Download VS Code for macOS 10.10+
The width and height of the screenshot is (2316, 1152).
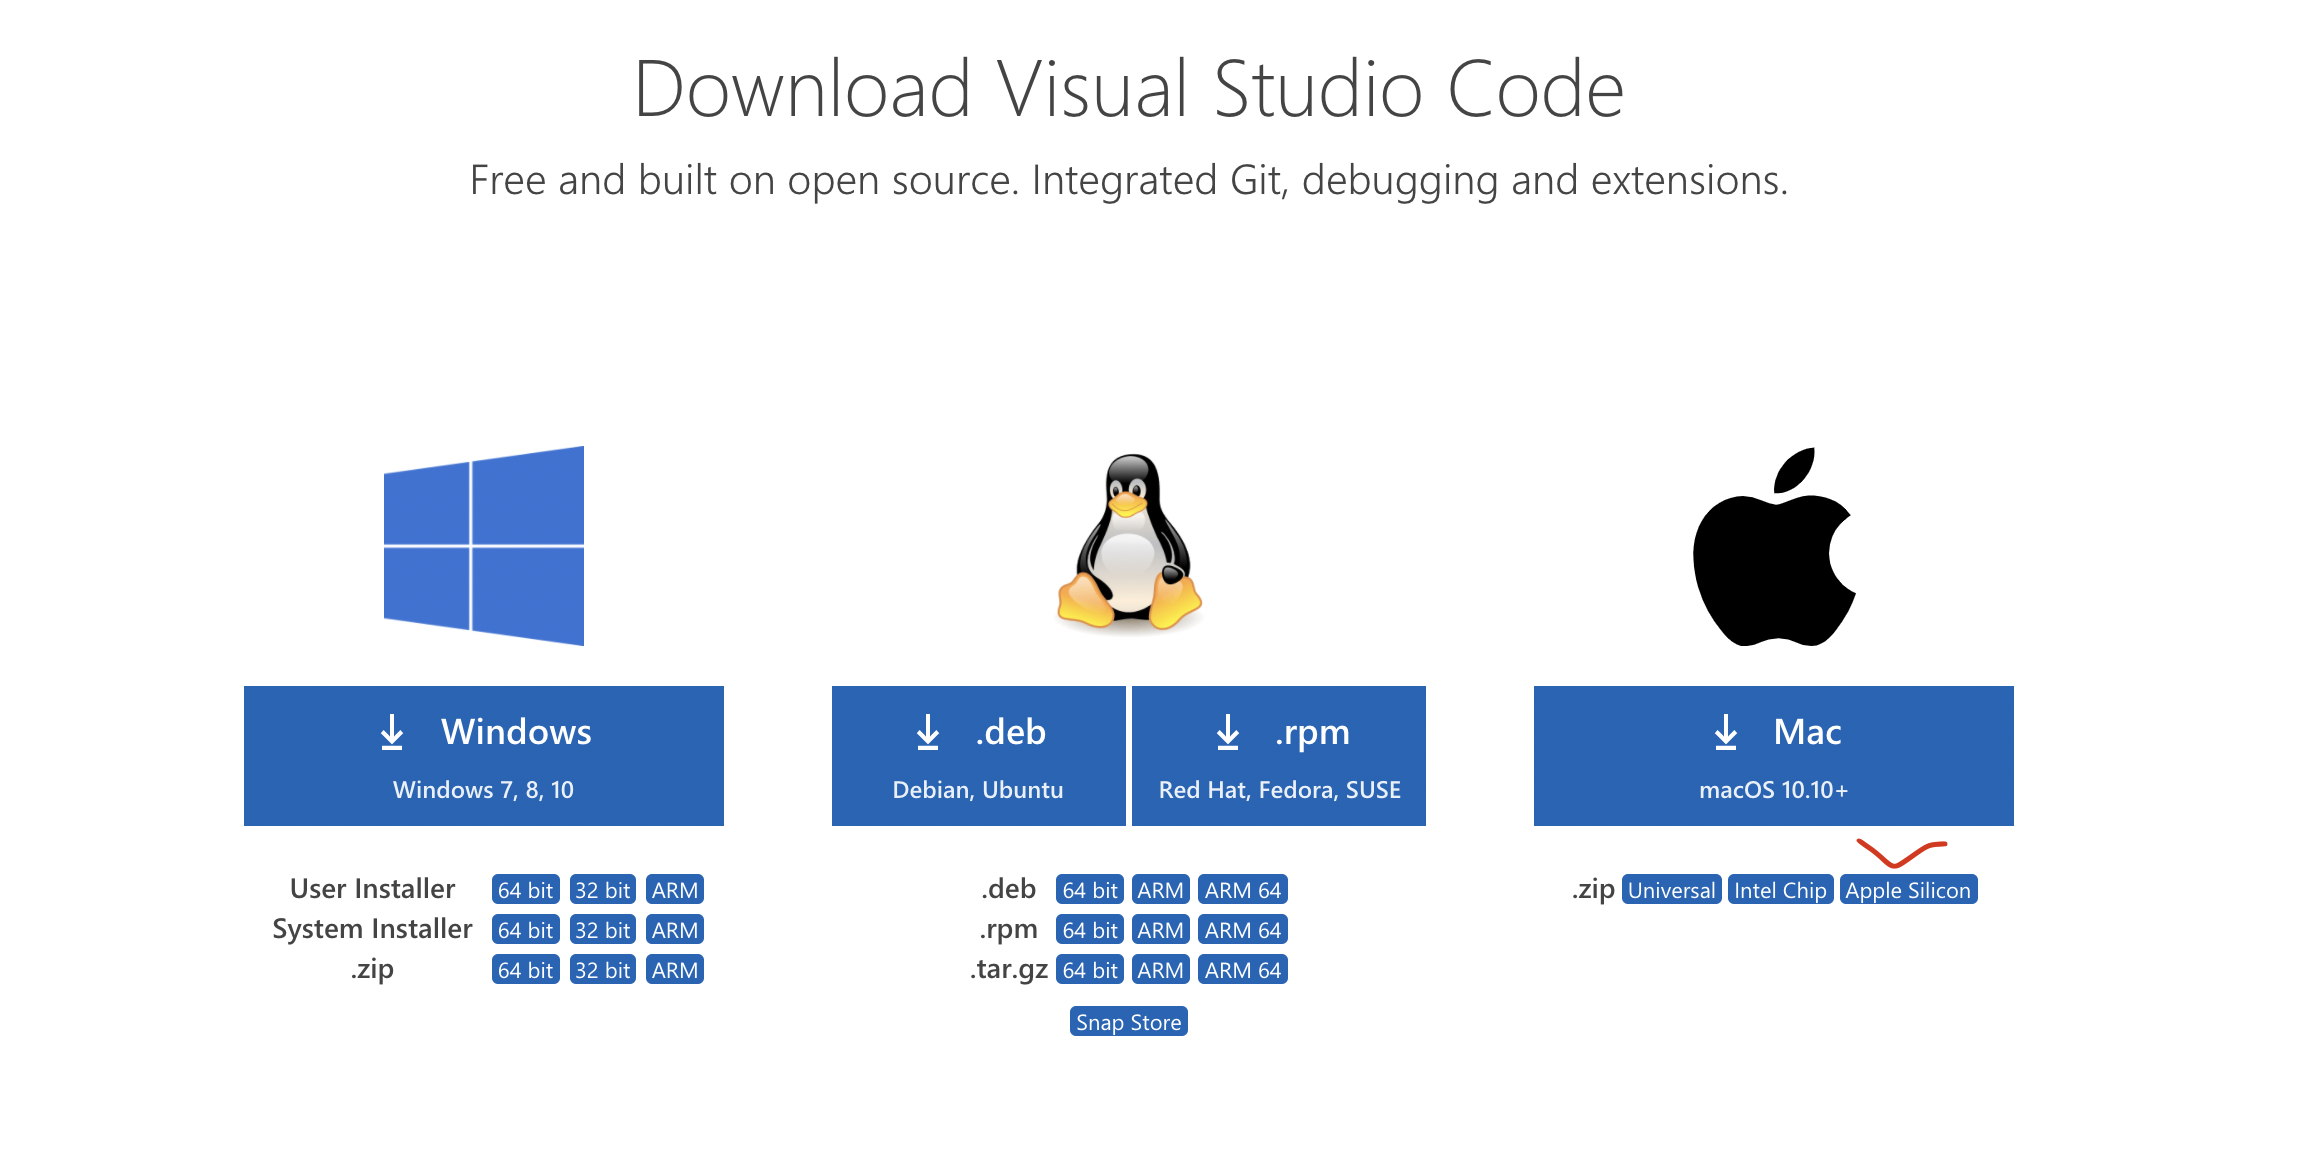[1774, 756]
